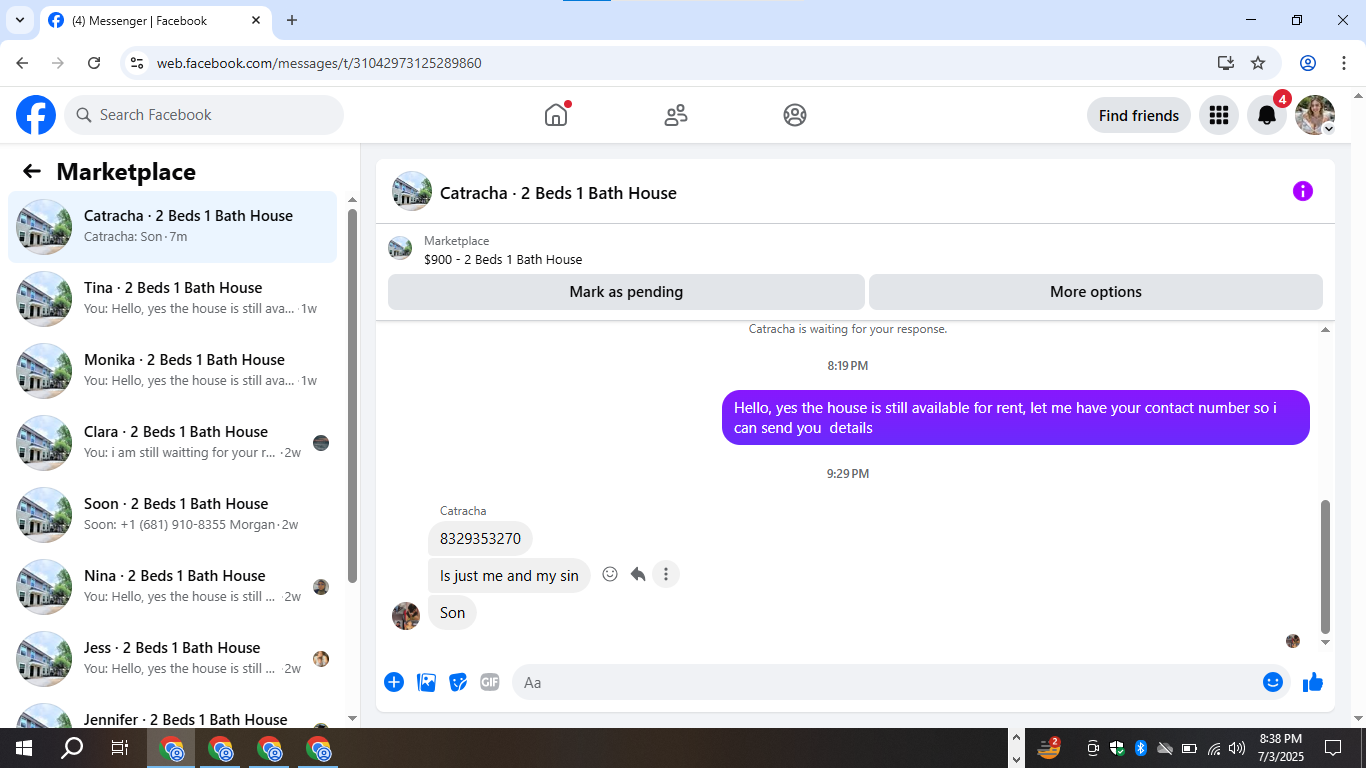Click the Mark as pending button
This screenshot has height=768, width=1366.
[626, 292]
